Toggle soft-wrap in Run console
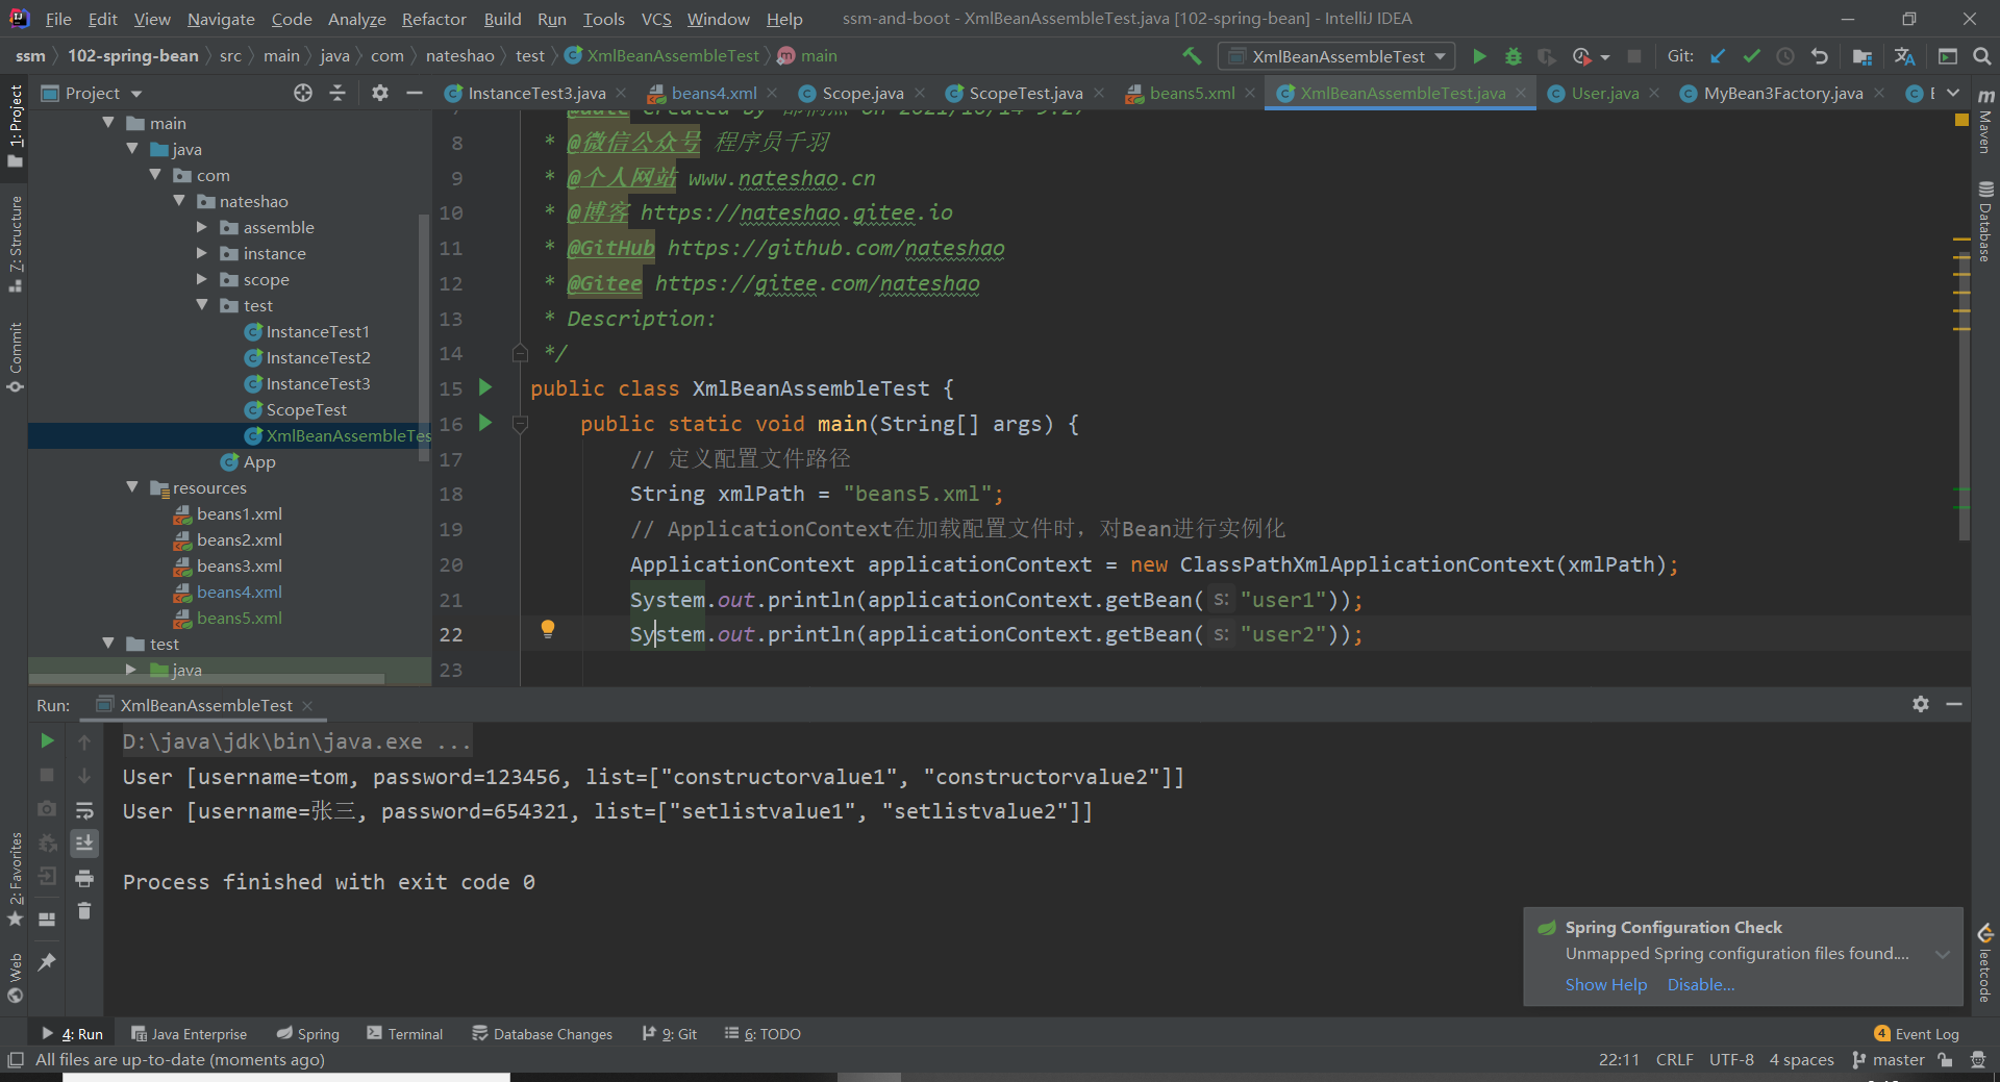 click(84, 810)
